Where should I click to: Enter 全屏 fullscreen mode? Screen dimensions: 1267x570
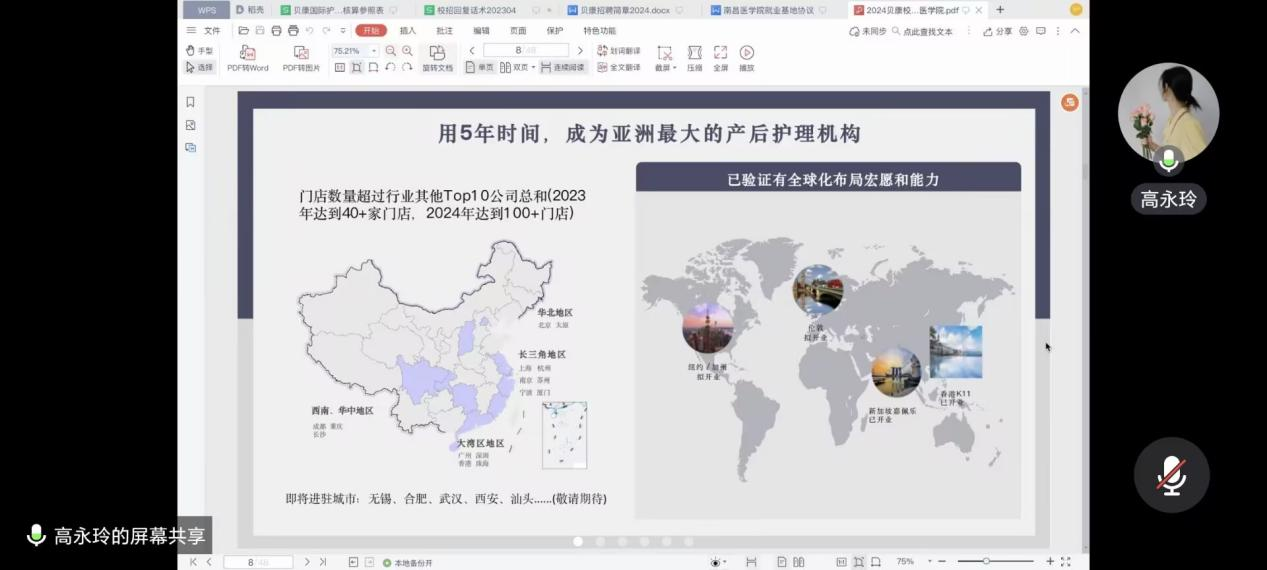(x=720, y=52)
